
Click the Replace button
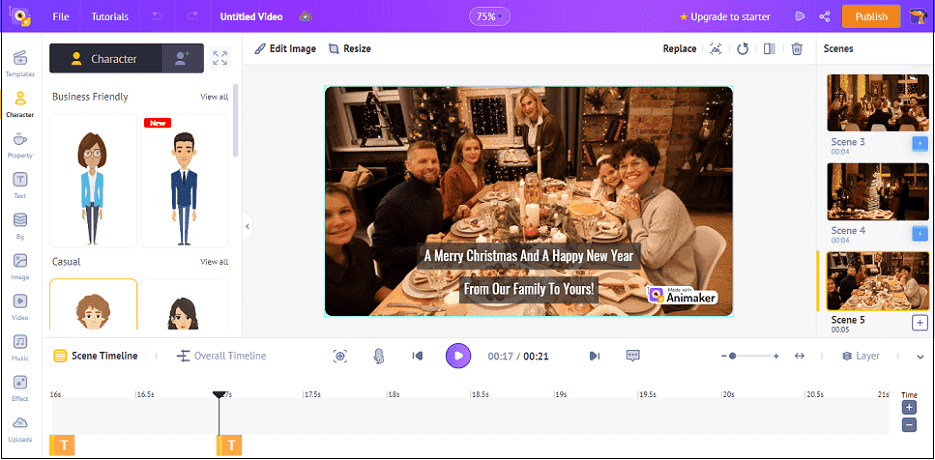[680, 49]
